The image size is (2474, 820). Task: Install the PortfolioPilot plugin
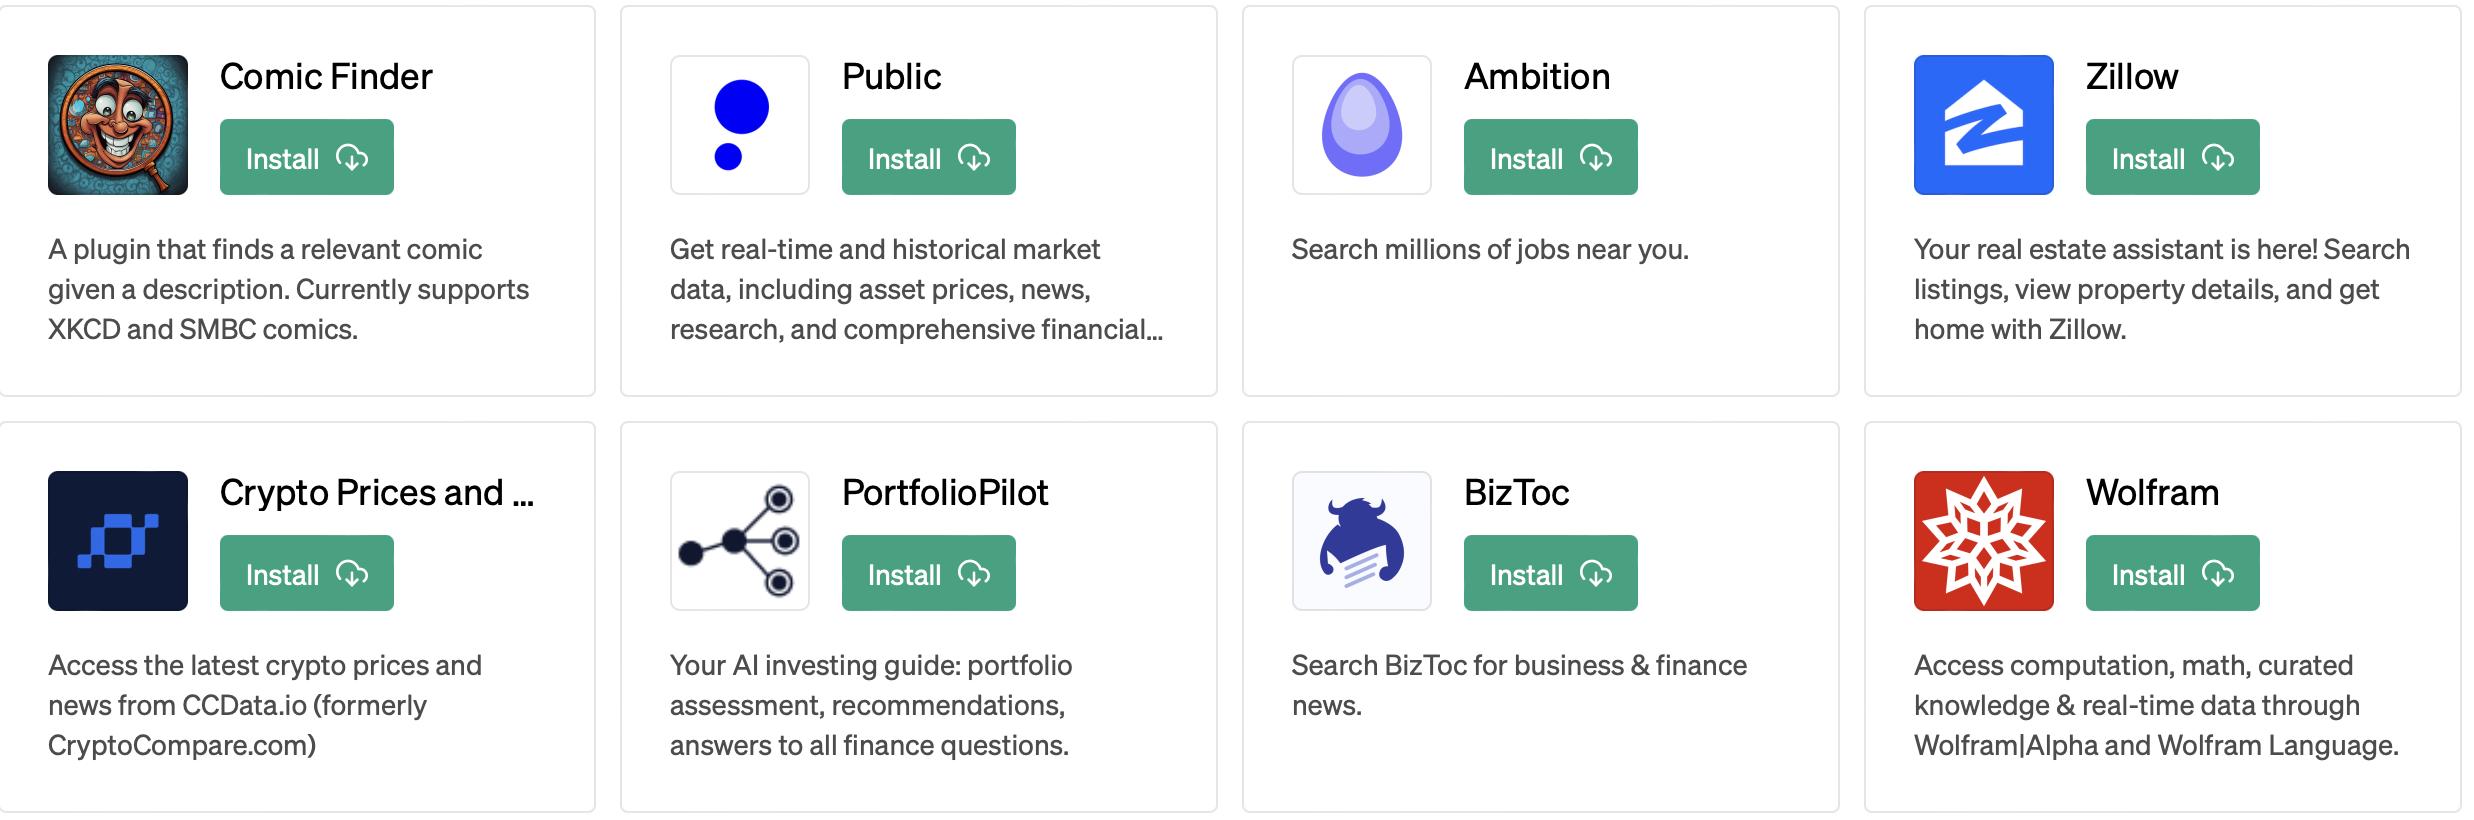tap(929, 573)
